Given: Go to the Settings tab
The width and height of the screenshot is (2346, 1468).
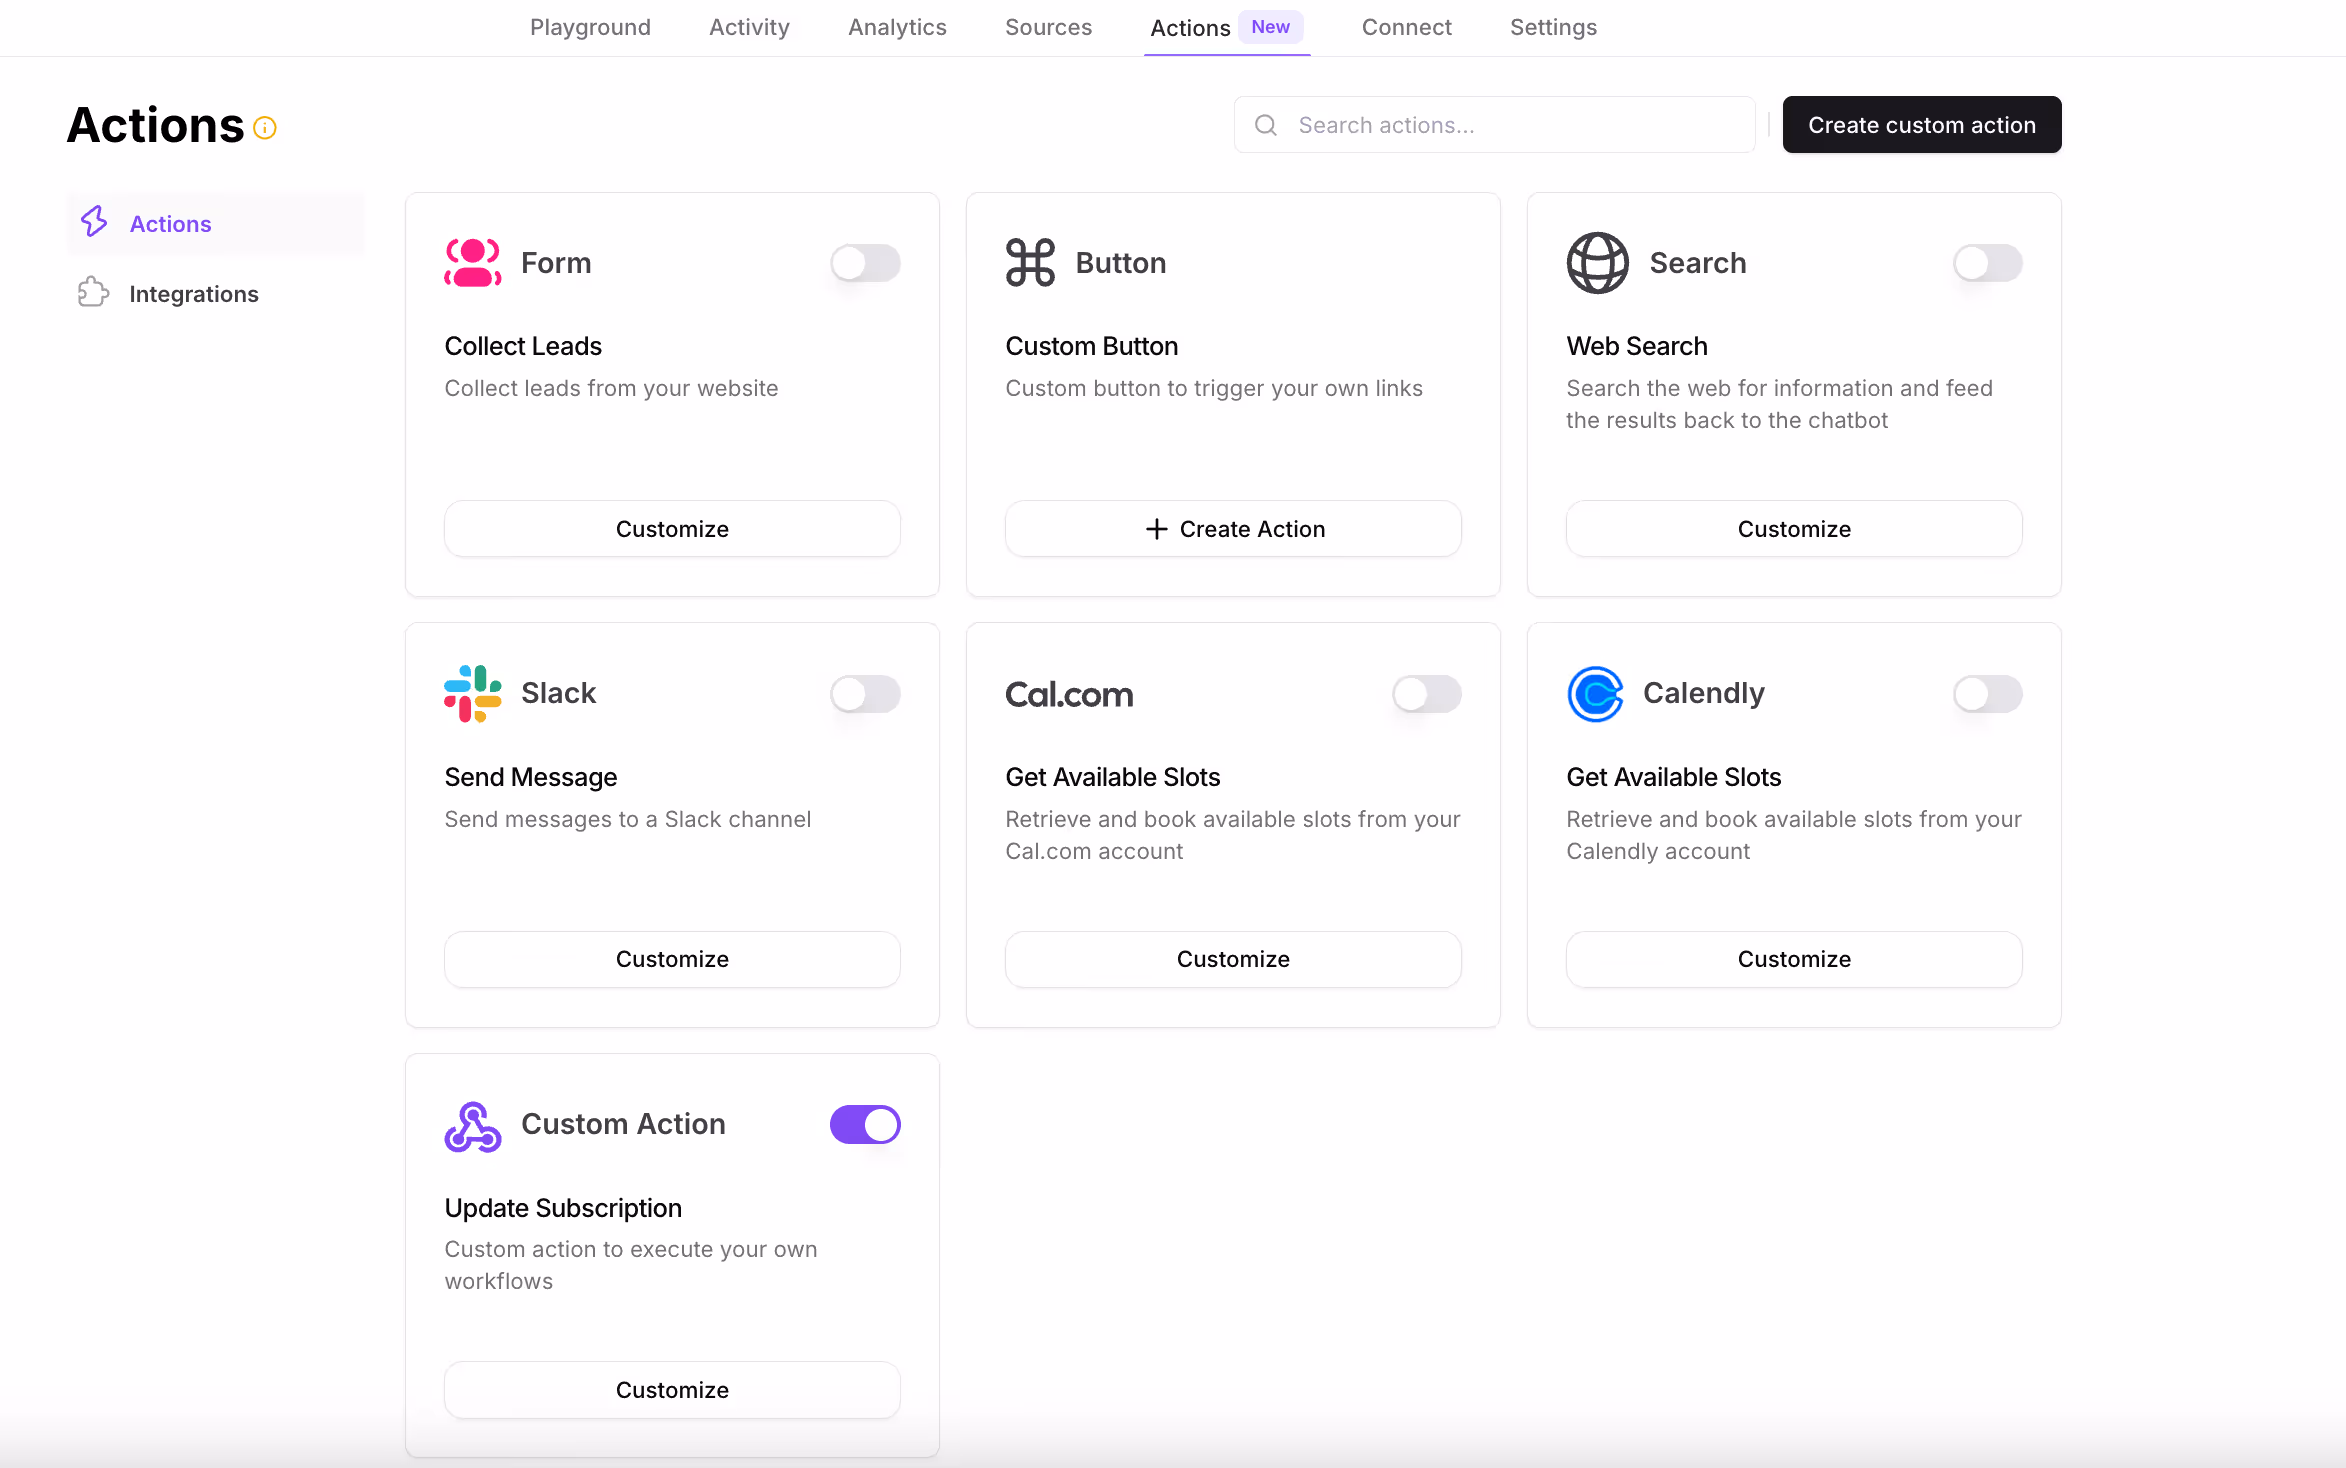Looking at the screenshot, I should pos(1553,27).
